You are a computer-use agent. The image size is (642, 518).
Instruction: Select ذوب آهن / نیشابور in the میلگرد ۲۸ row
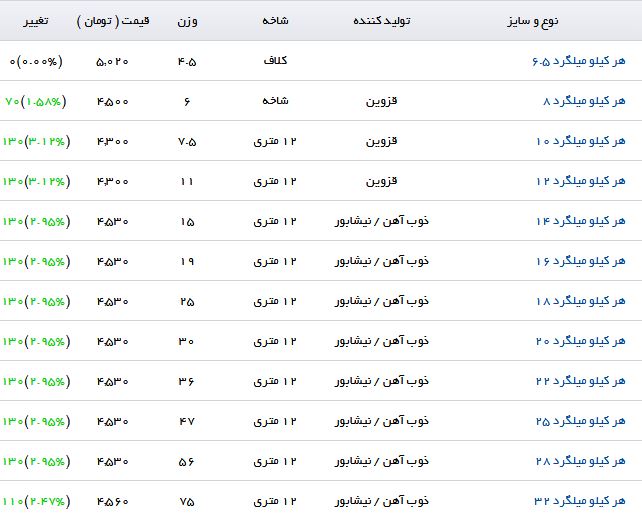click(x=382, y=461)
